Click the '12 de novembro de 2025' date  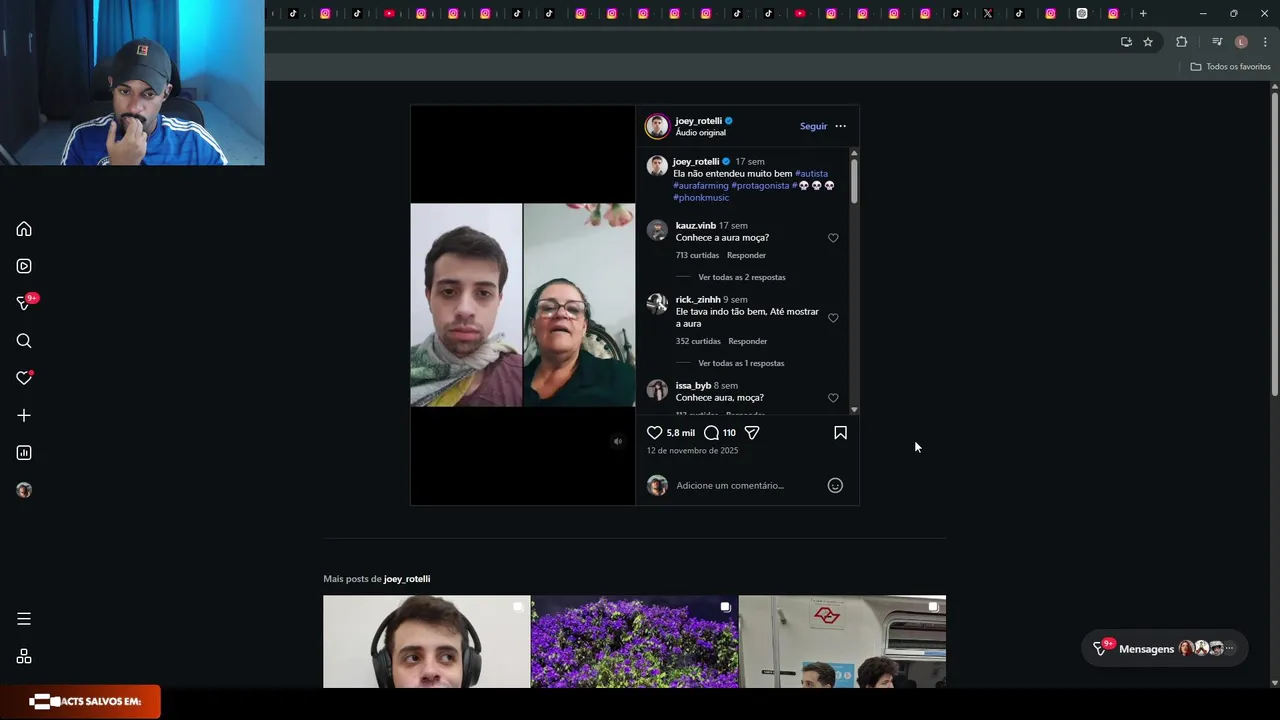pos(692,451)
